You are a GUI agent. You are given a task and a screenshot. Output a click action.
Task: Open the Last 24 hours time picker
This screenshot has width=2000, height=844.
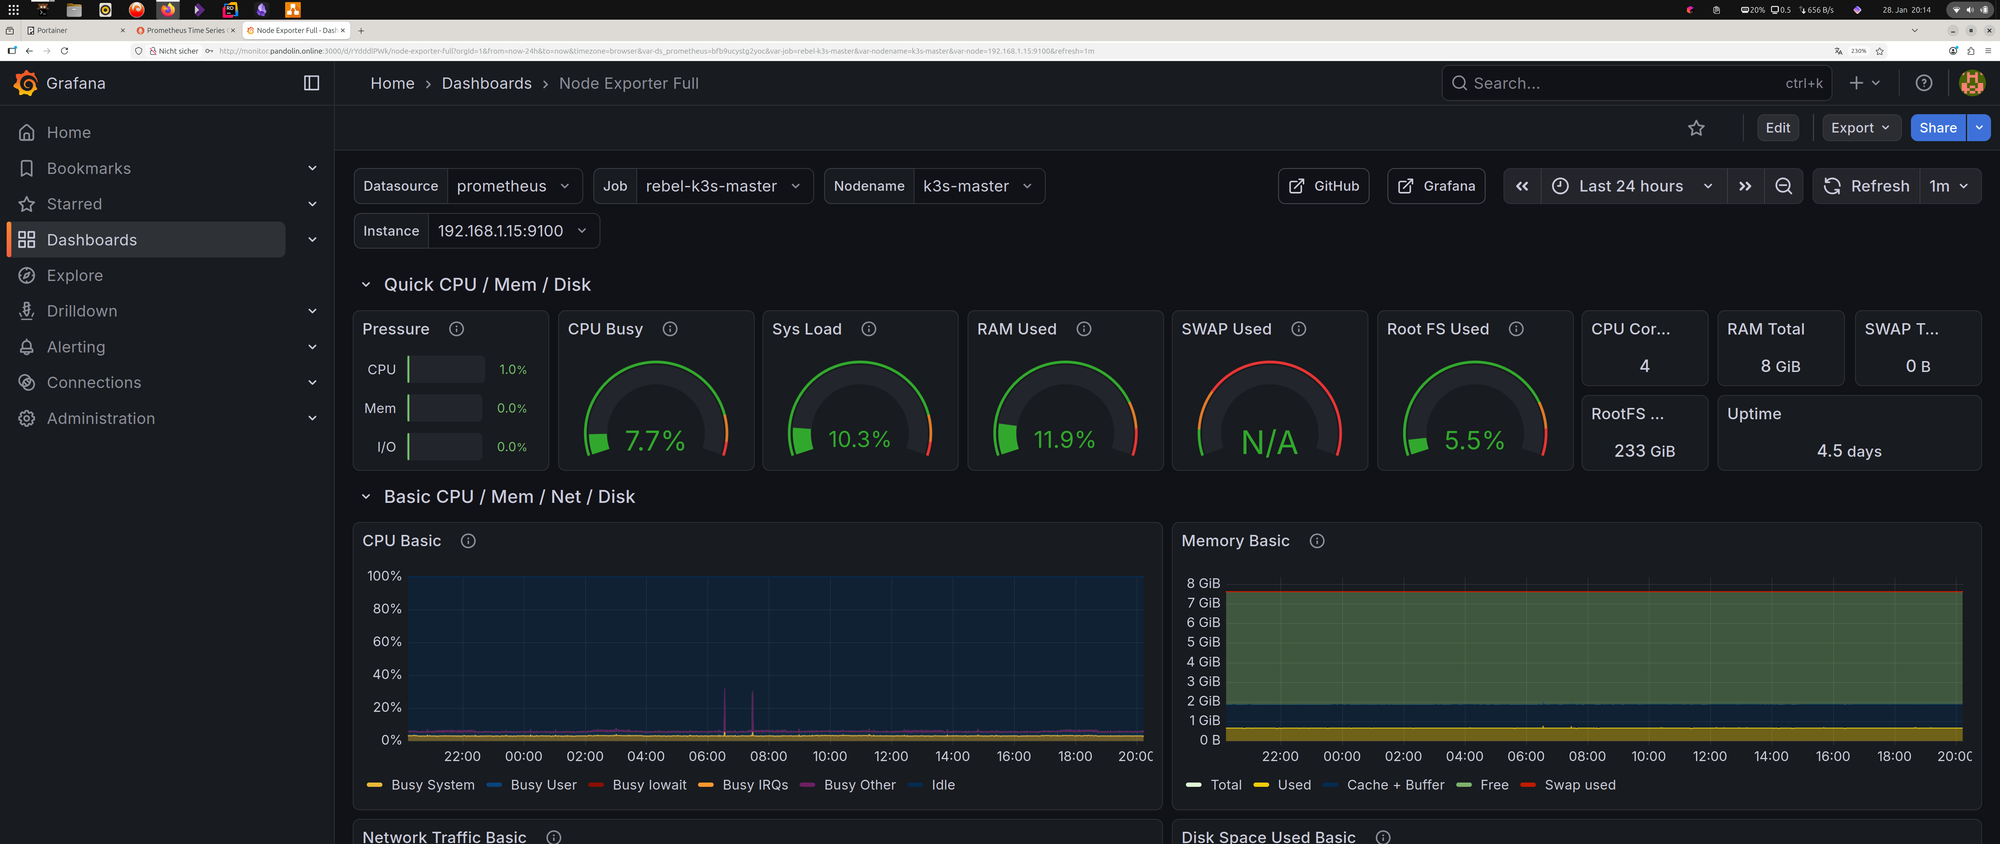coord(1631,186)
